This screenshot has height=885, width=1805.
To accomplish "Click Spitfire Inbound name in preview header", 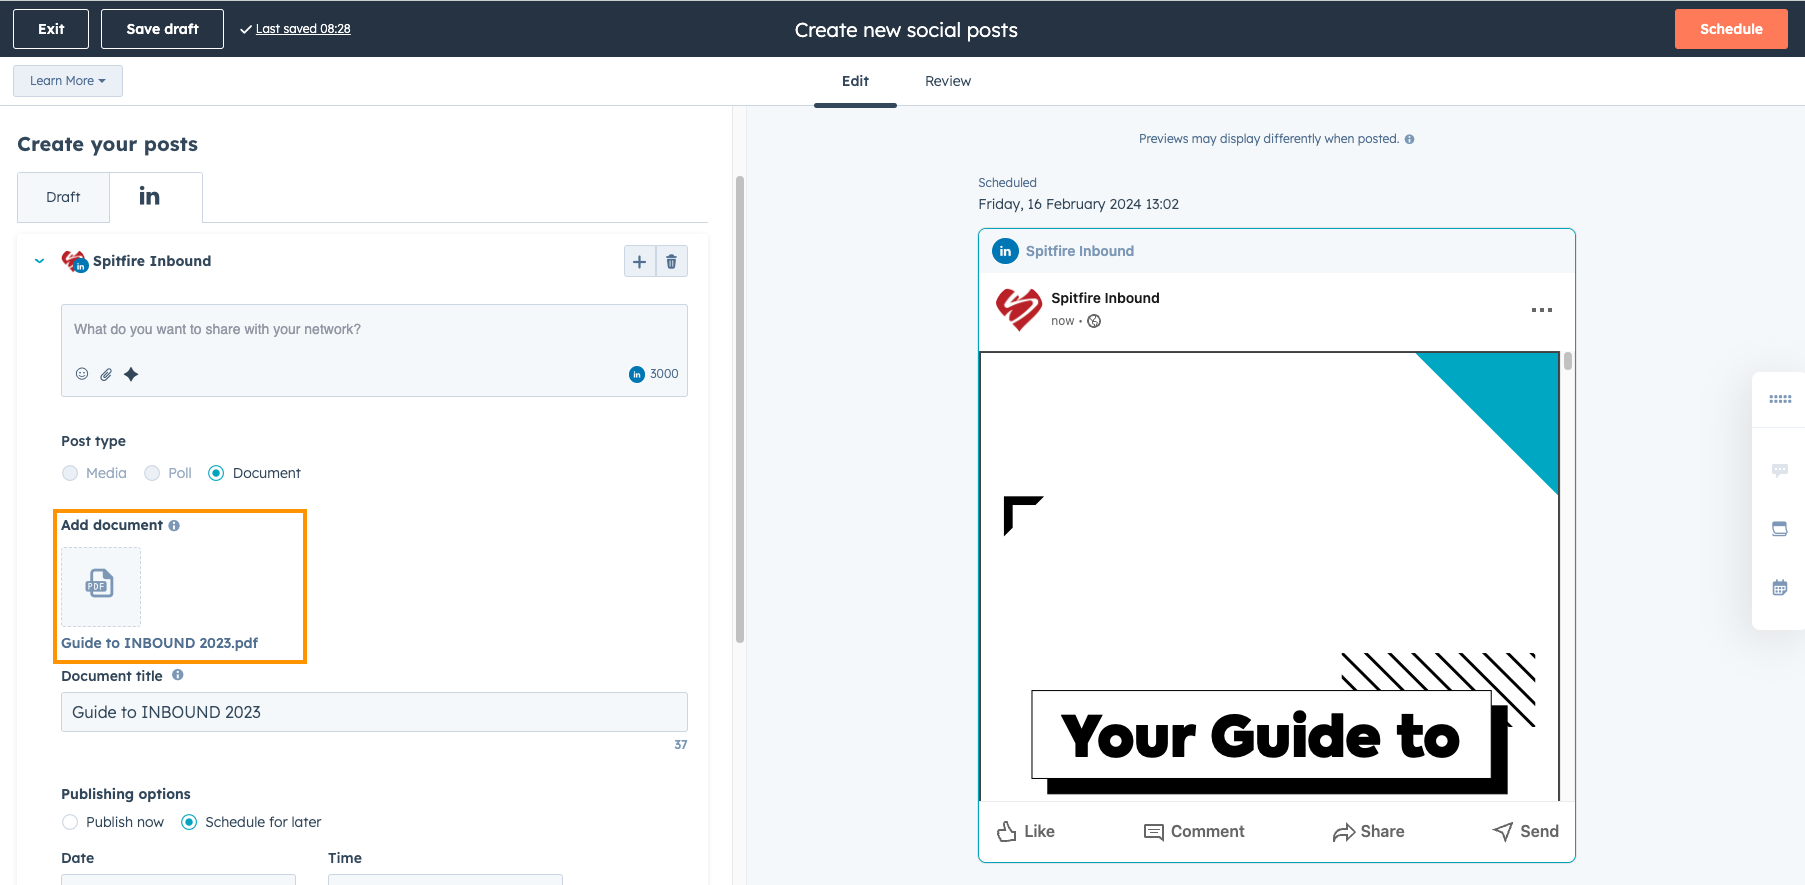I will (1080, 251).
